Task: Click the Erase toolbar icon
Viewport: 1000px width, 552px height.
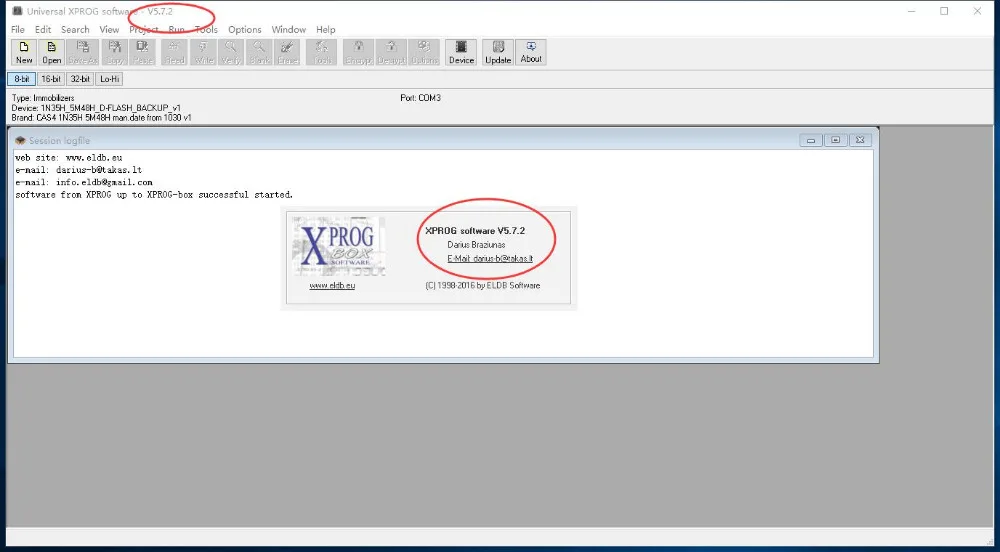Action: [x=287, y=52]
